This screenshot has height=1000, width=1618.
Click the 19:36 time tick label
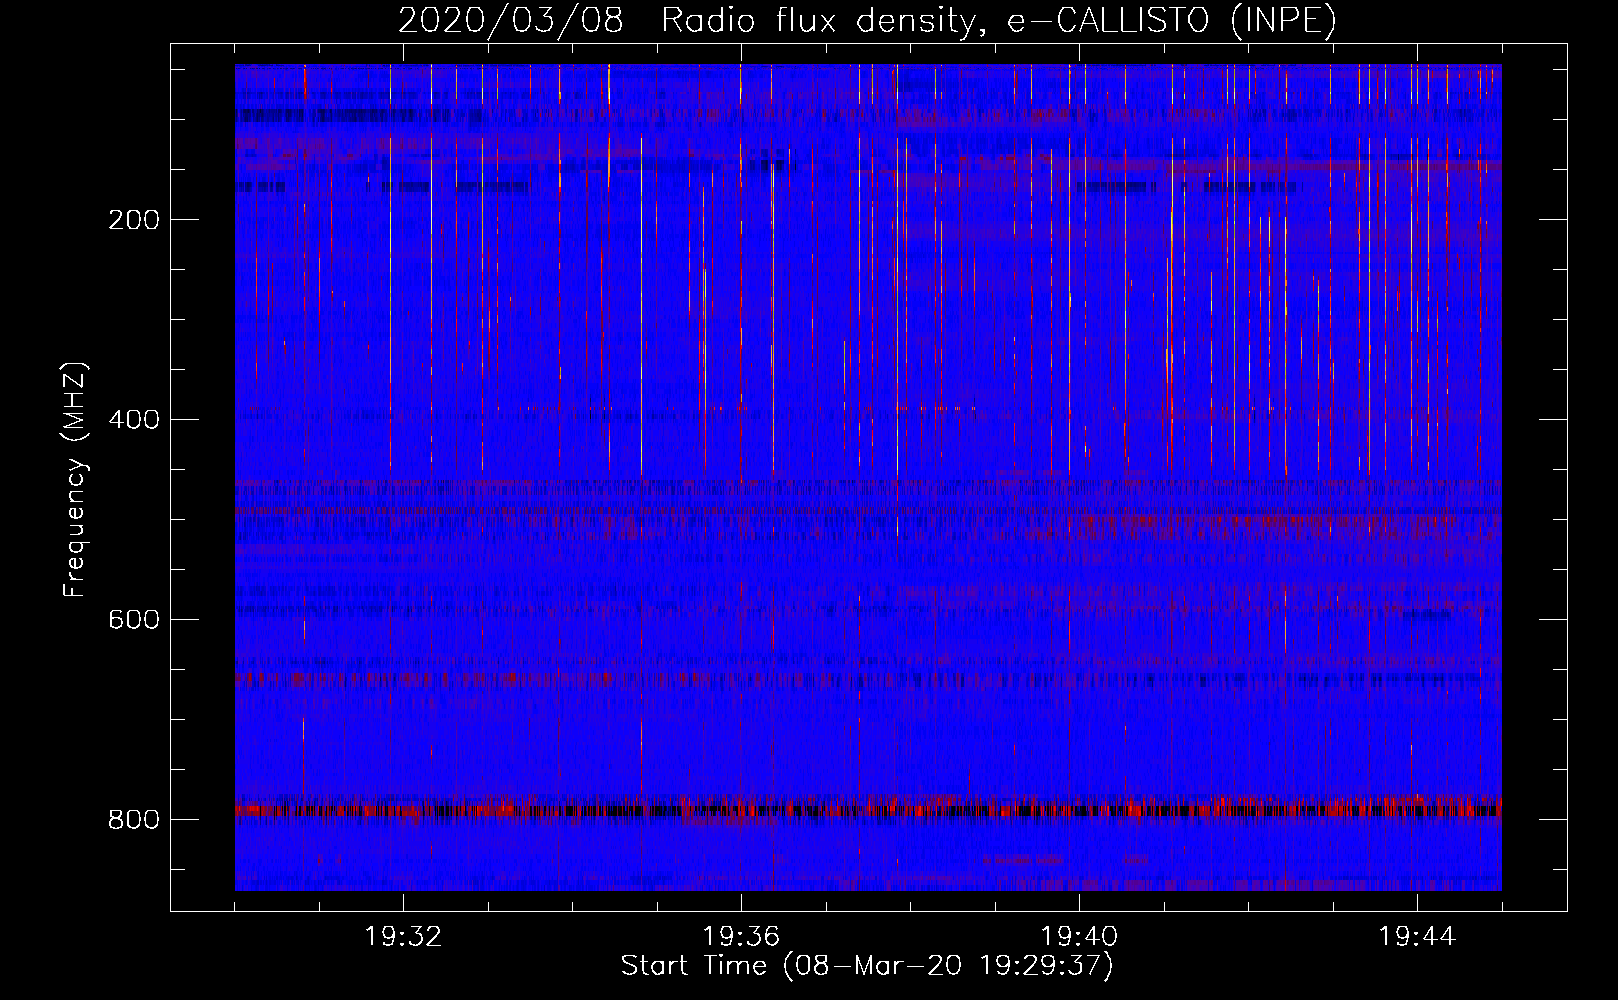coord(741,937)
